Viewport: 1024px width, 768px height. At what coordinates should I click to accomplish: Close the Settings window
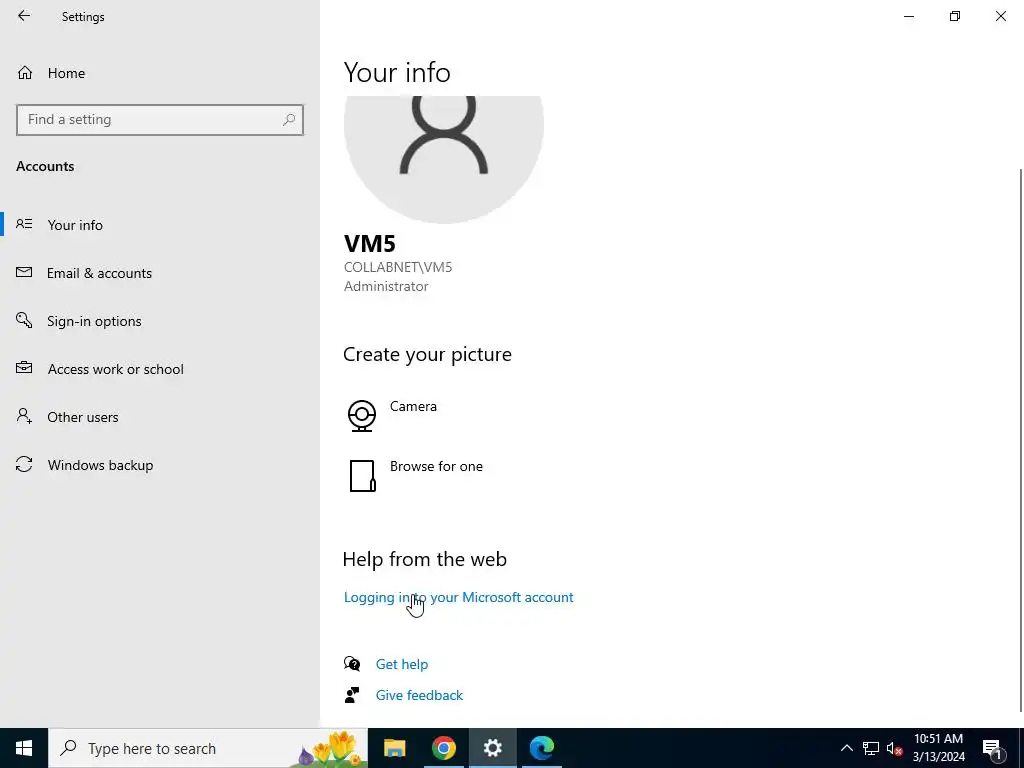coord(1000,16)
